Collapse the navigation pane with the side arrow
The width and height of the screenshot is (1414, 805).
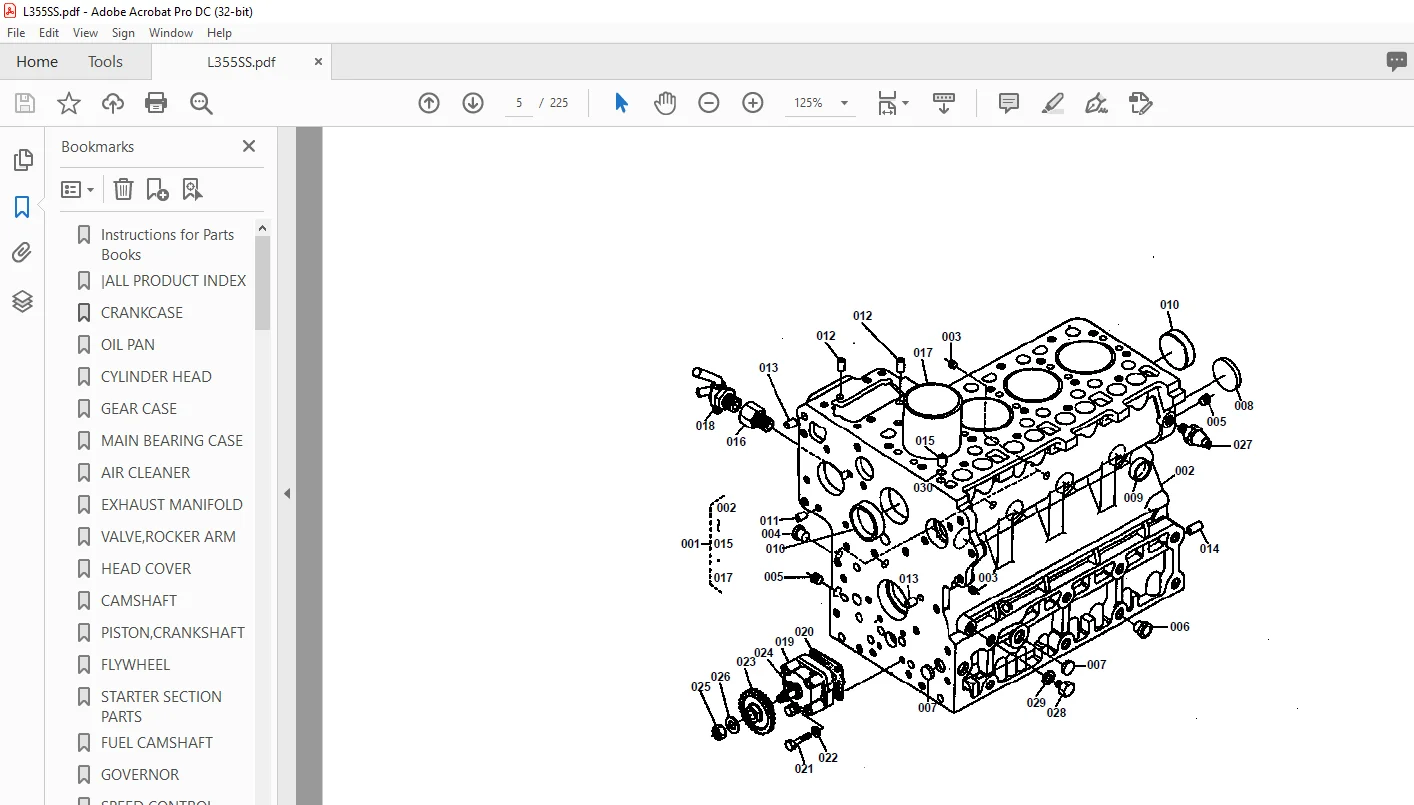pyautogui.click(x=287, y=493)
